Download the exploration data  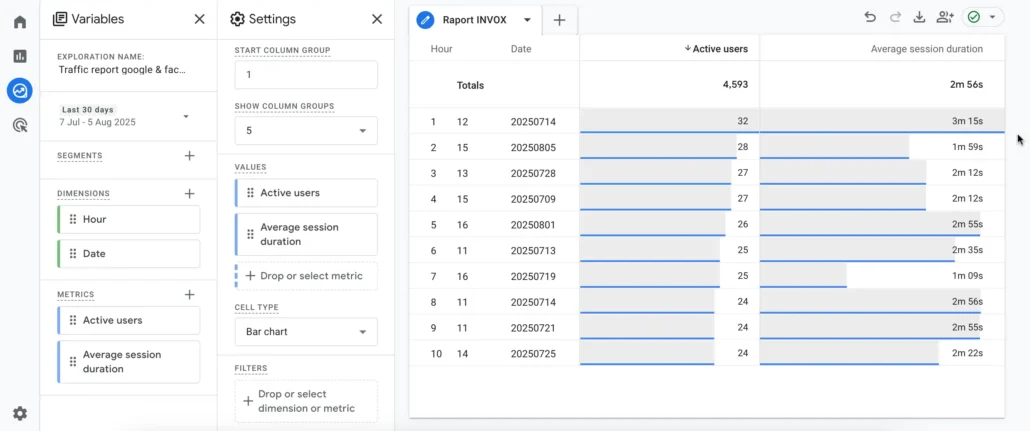[x=920, y=17]
